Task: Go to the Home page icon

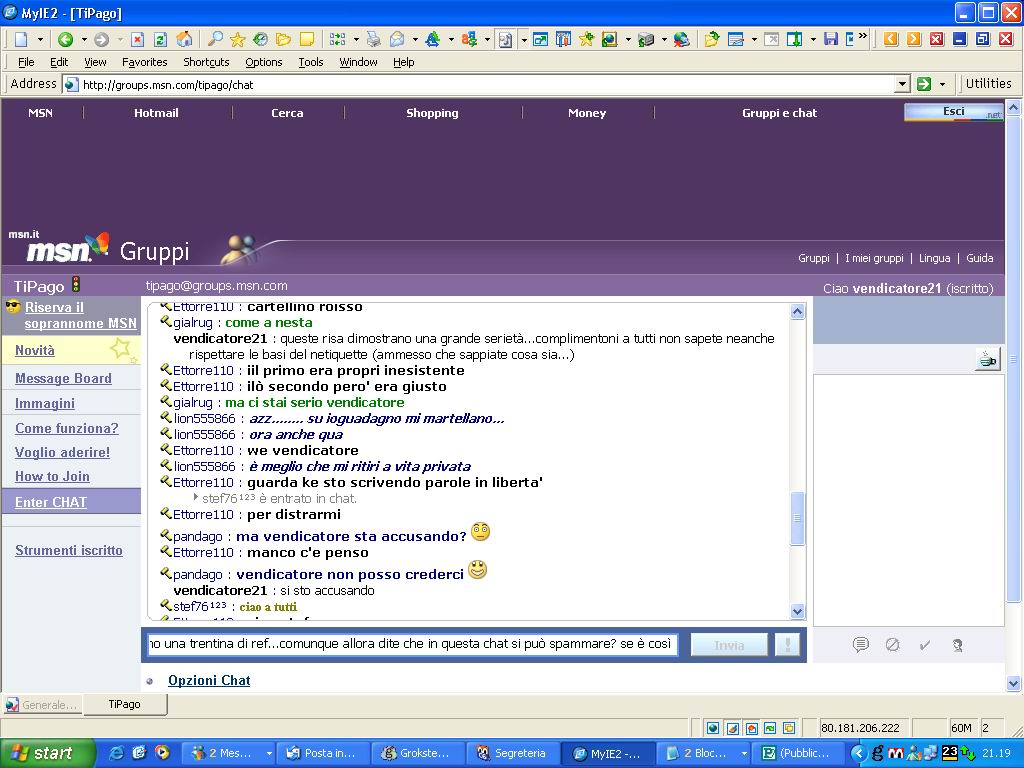Action: click(x=184, y=40)
